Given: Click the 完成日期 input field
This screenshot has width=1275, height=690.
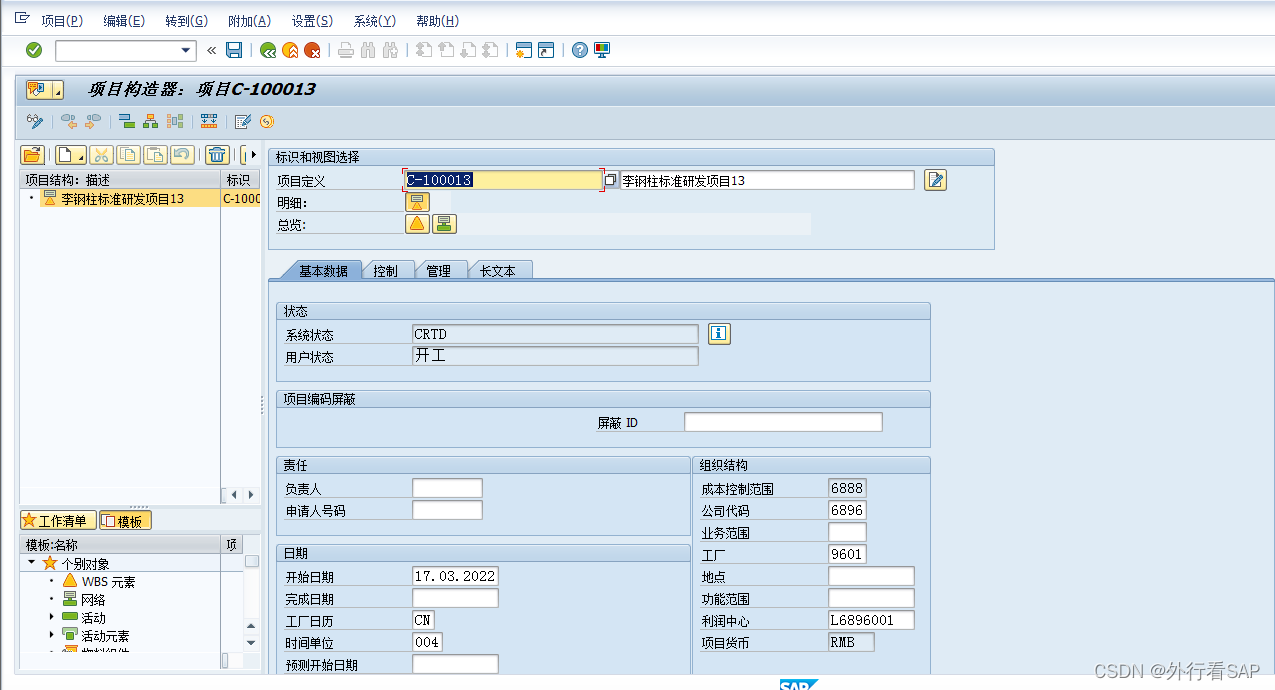Looking at the screenshot, I should click(x=455, y=598).
